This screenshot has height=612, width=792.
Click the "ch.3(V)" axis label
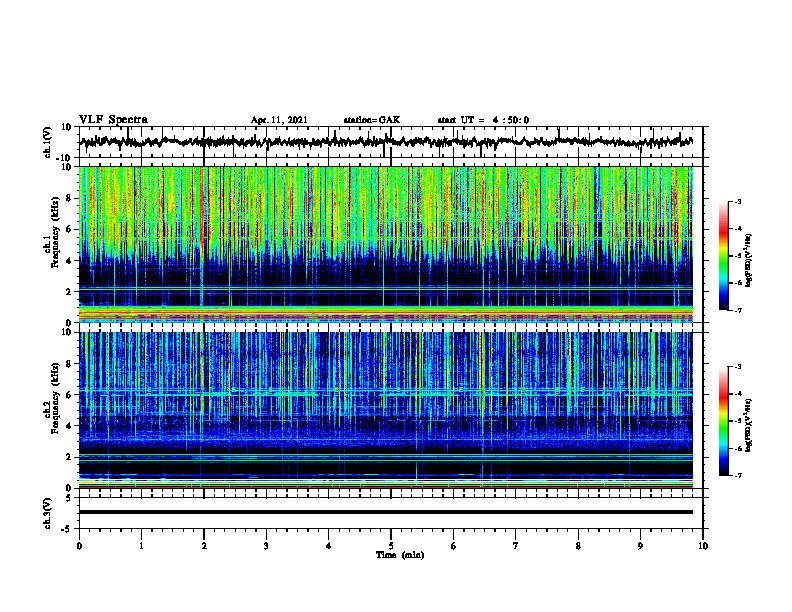[47, 514]
